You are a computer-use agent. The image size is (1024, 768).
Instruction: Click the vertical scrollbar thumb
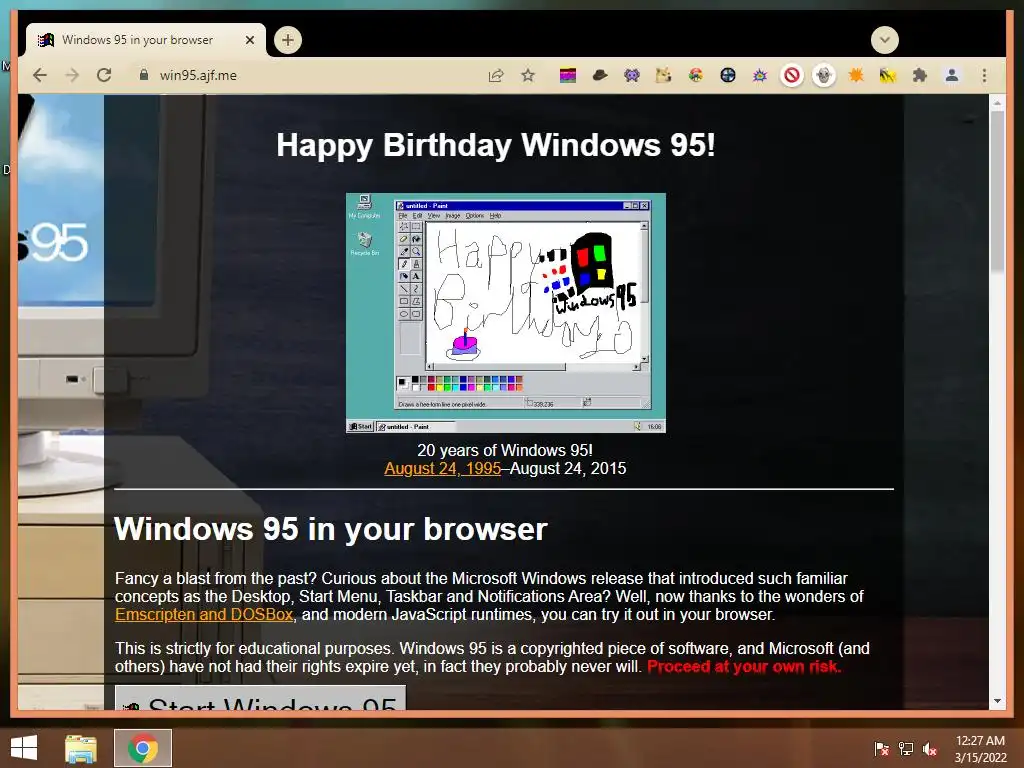pos(997,191)
